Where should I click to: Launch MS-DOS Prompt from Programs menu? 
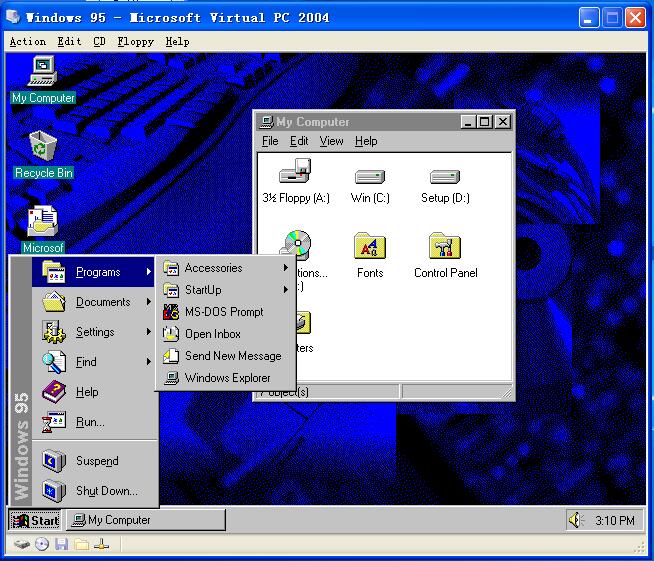tap(226, 312)
